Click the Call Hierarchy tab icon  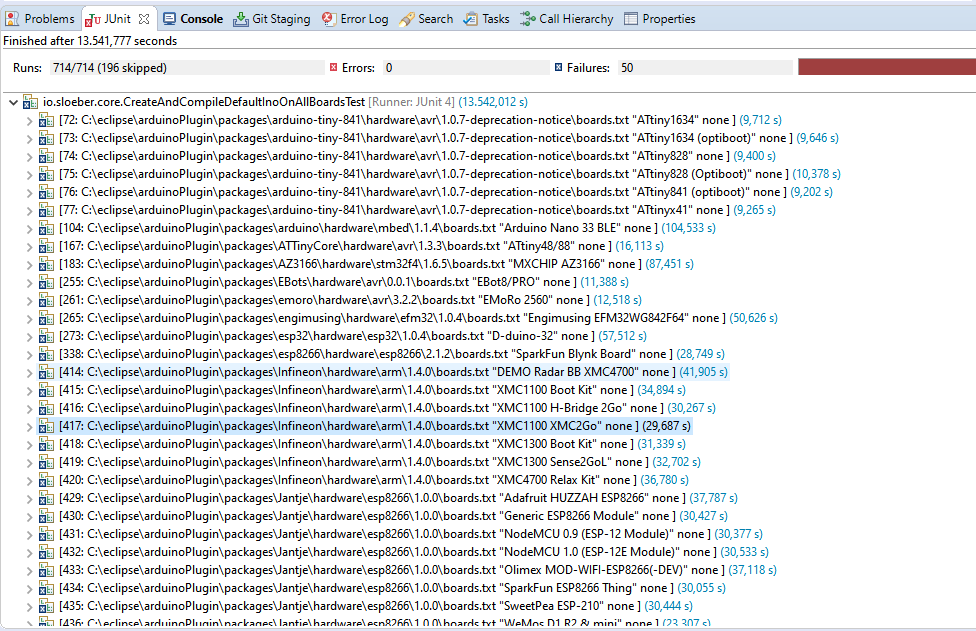pos(528,19)
